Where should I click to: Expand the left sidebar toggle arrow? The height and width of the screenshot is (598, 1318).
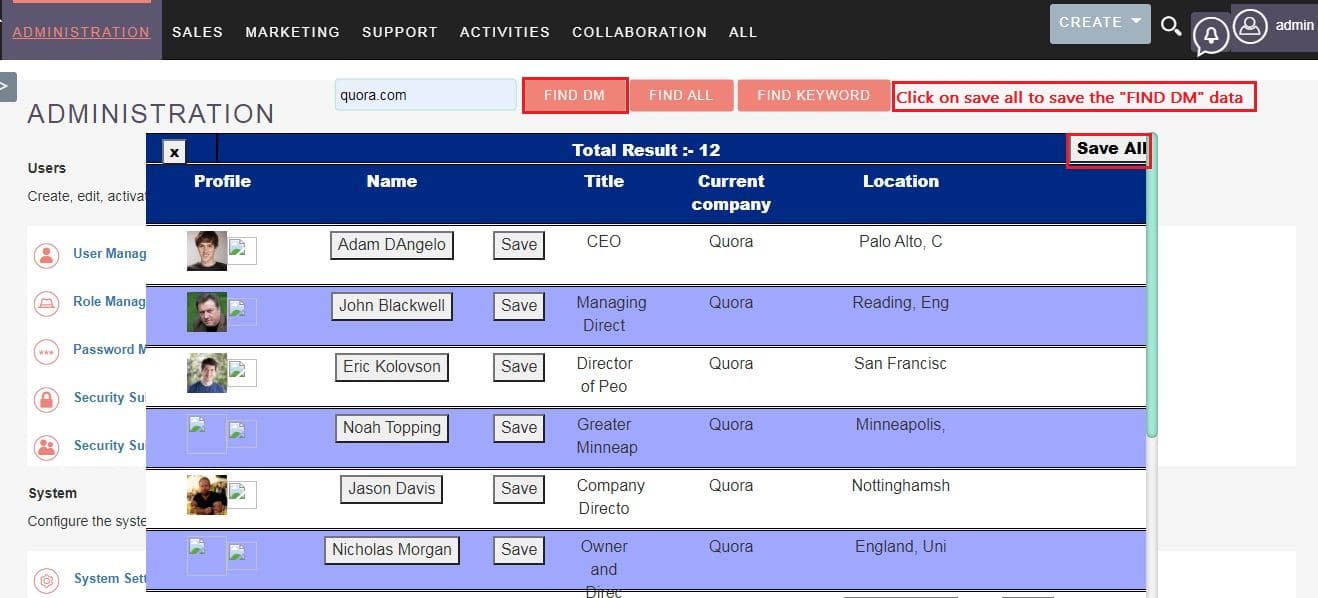7,86
